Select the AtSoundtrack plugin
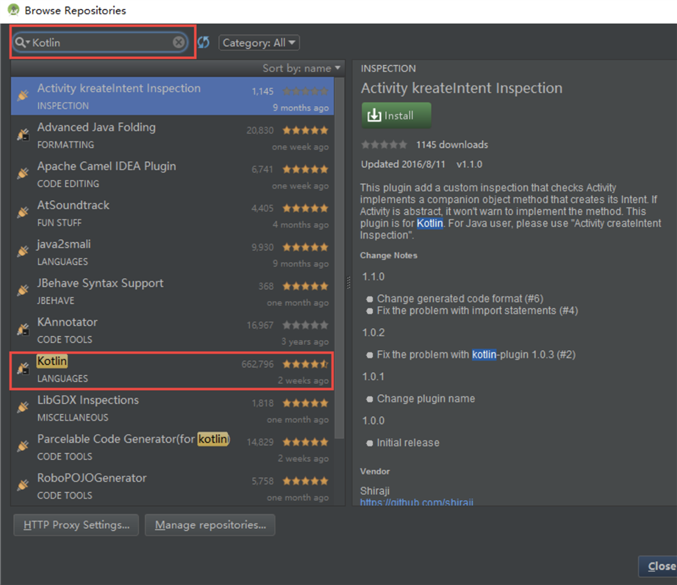This screenshot has width=677, height=585. tap(172, 213)
